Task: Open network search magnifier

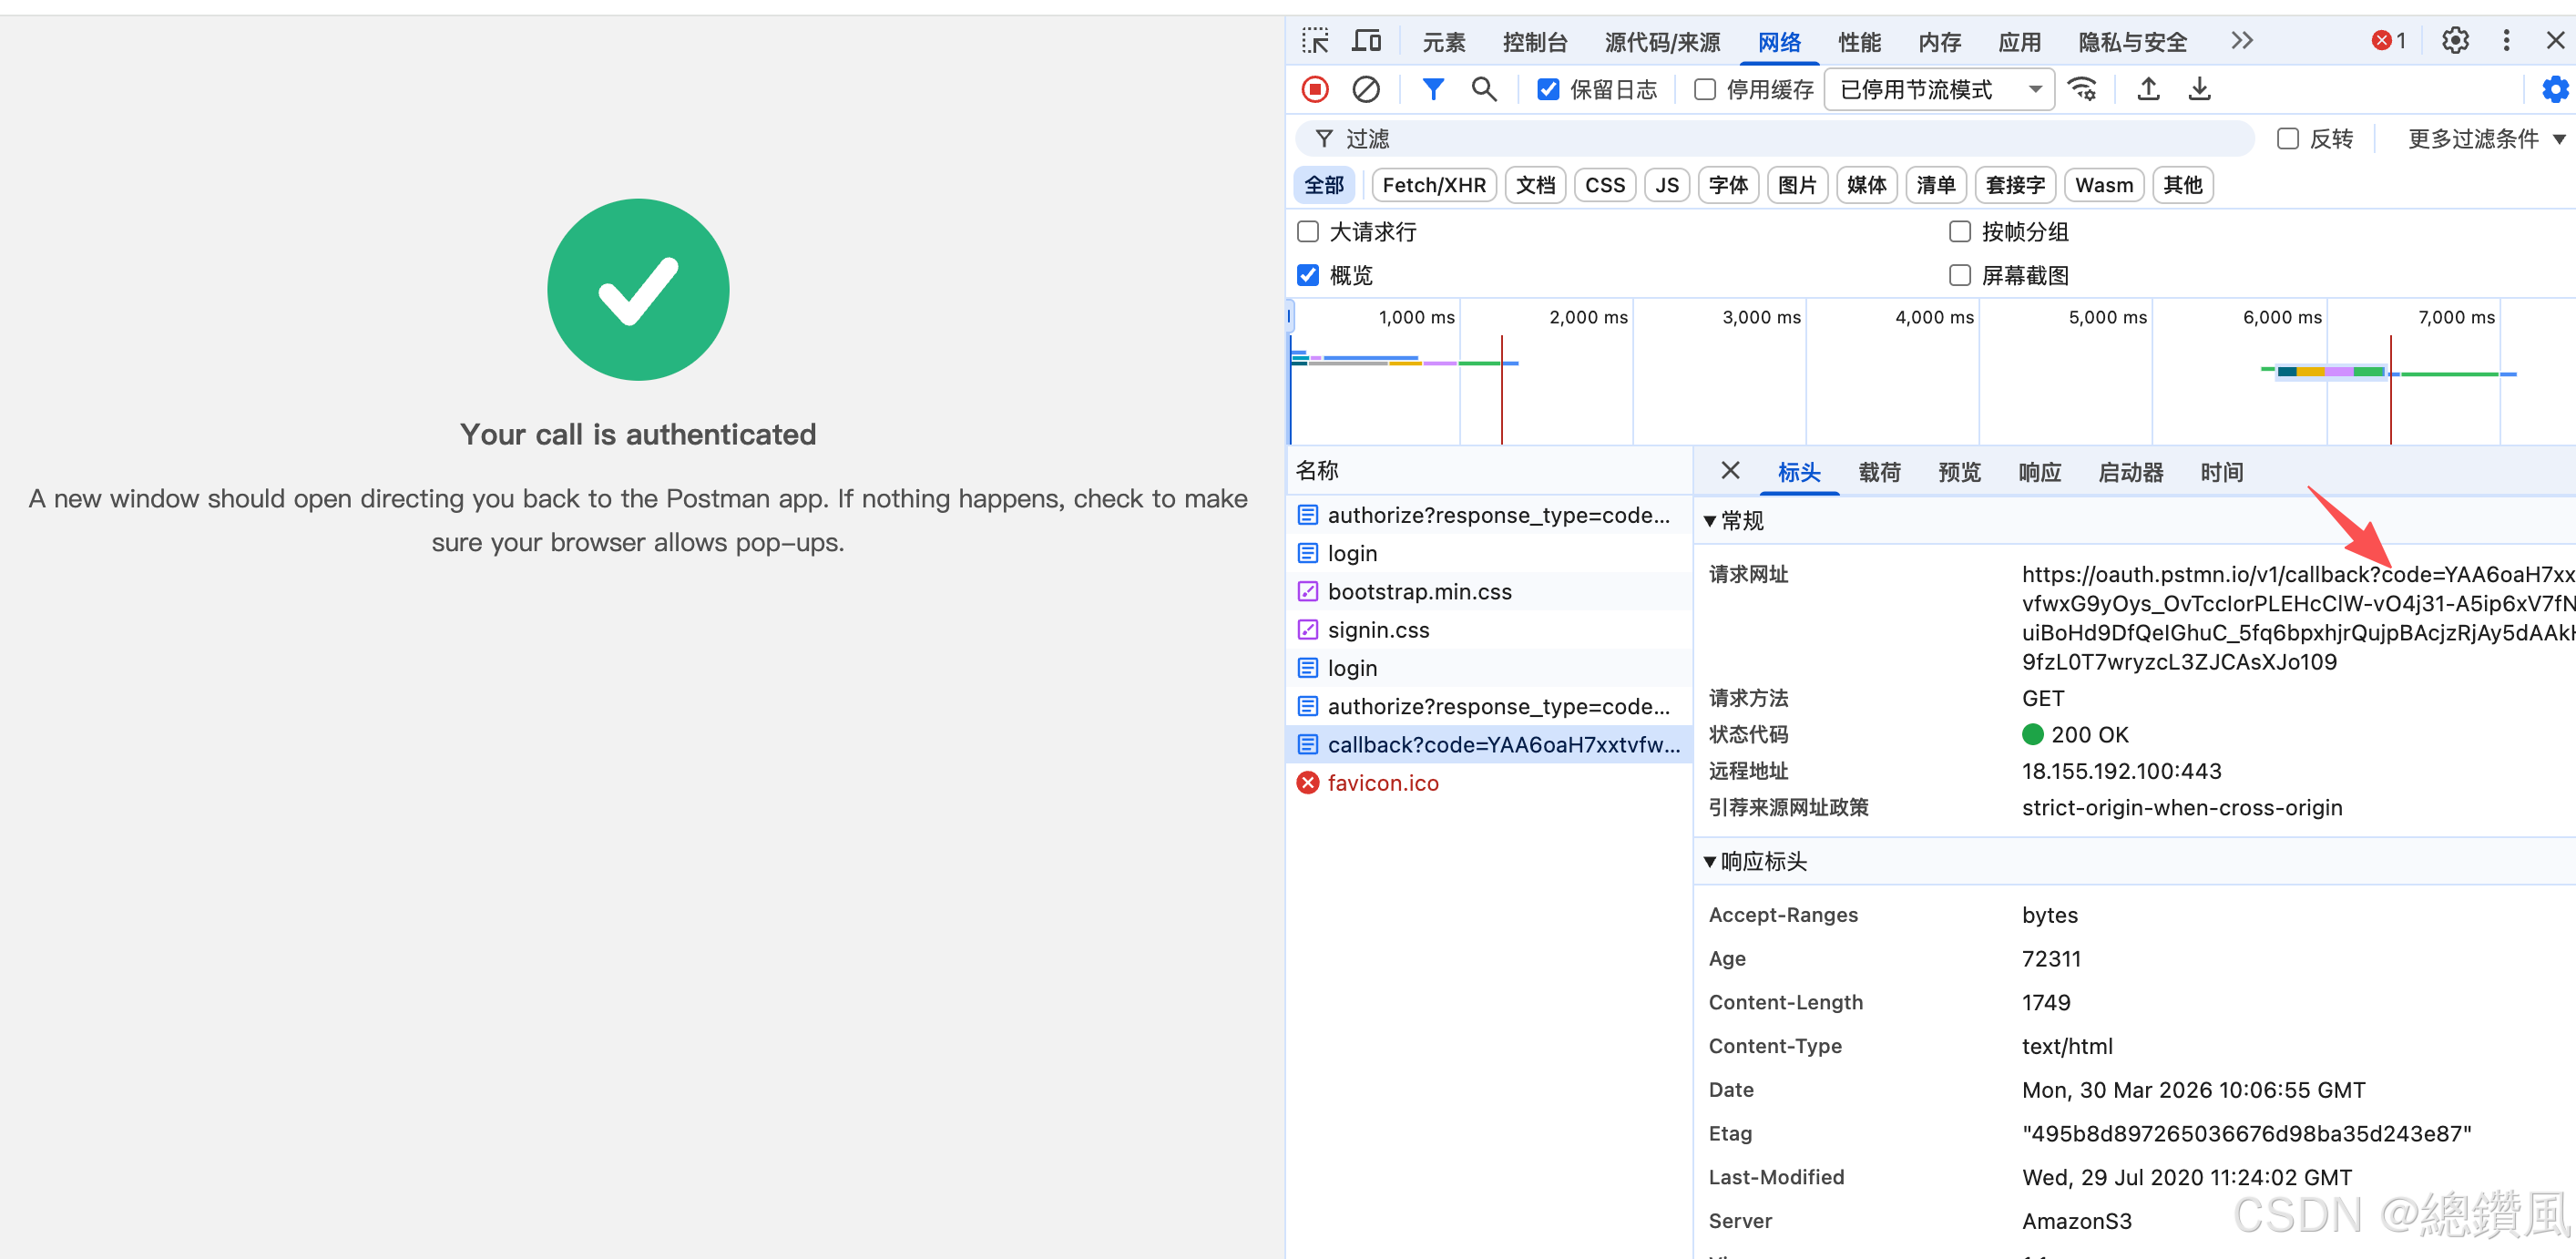Action: [1483, 90]
